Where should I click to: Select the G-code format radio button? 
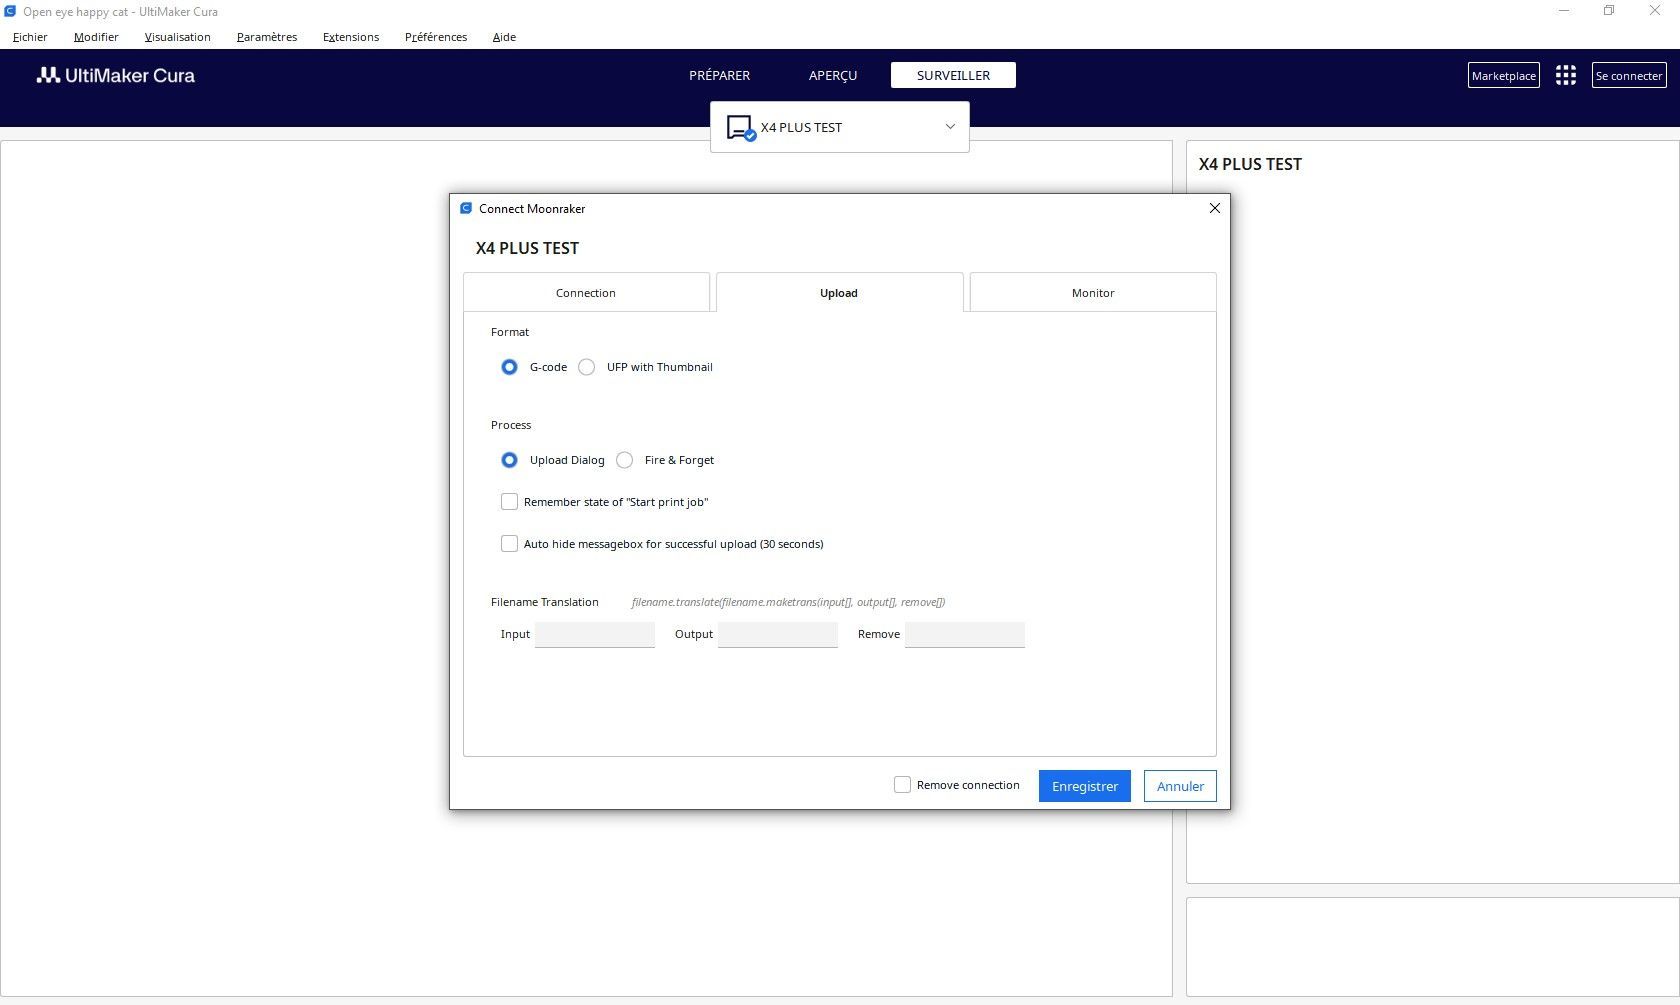(x=509, y=367)
